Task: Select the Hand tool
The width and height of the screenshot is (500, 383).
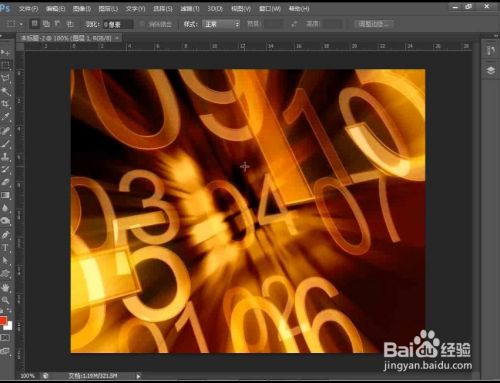Action: tap(5, 287)
